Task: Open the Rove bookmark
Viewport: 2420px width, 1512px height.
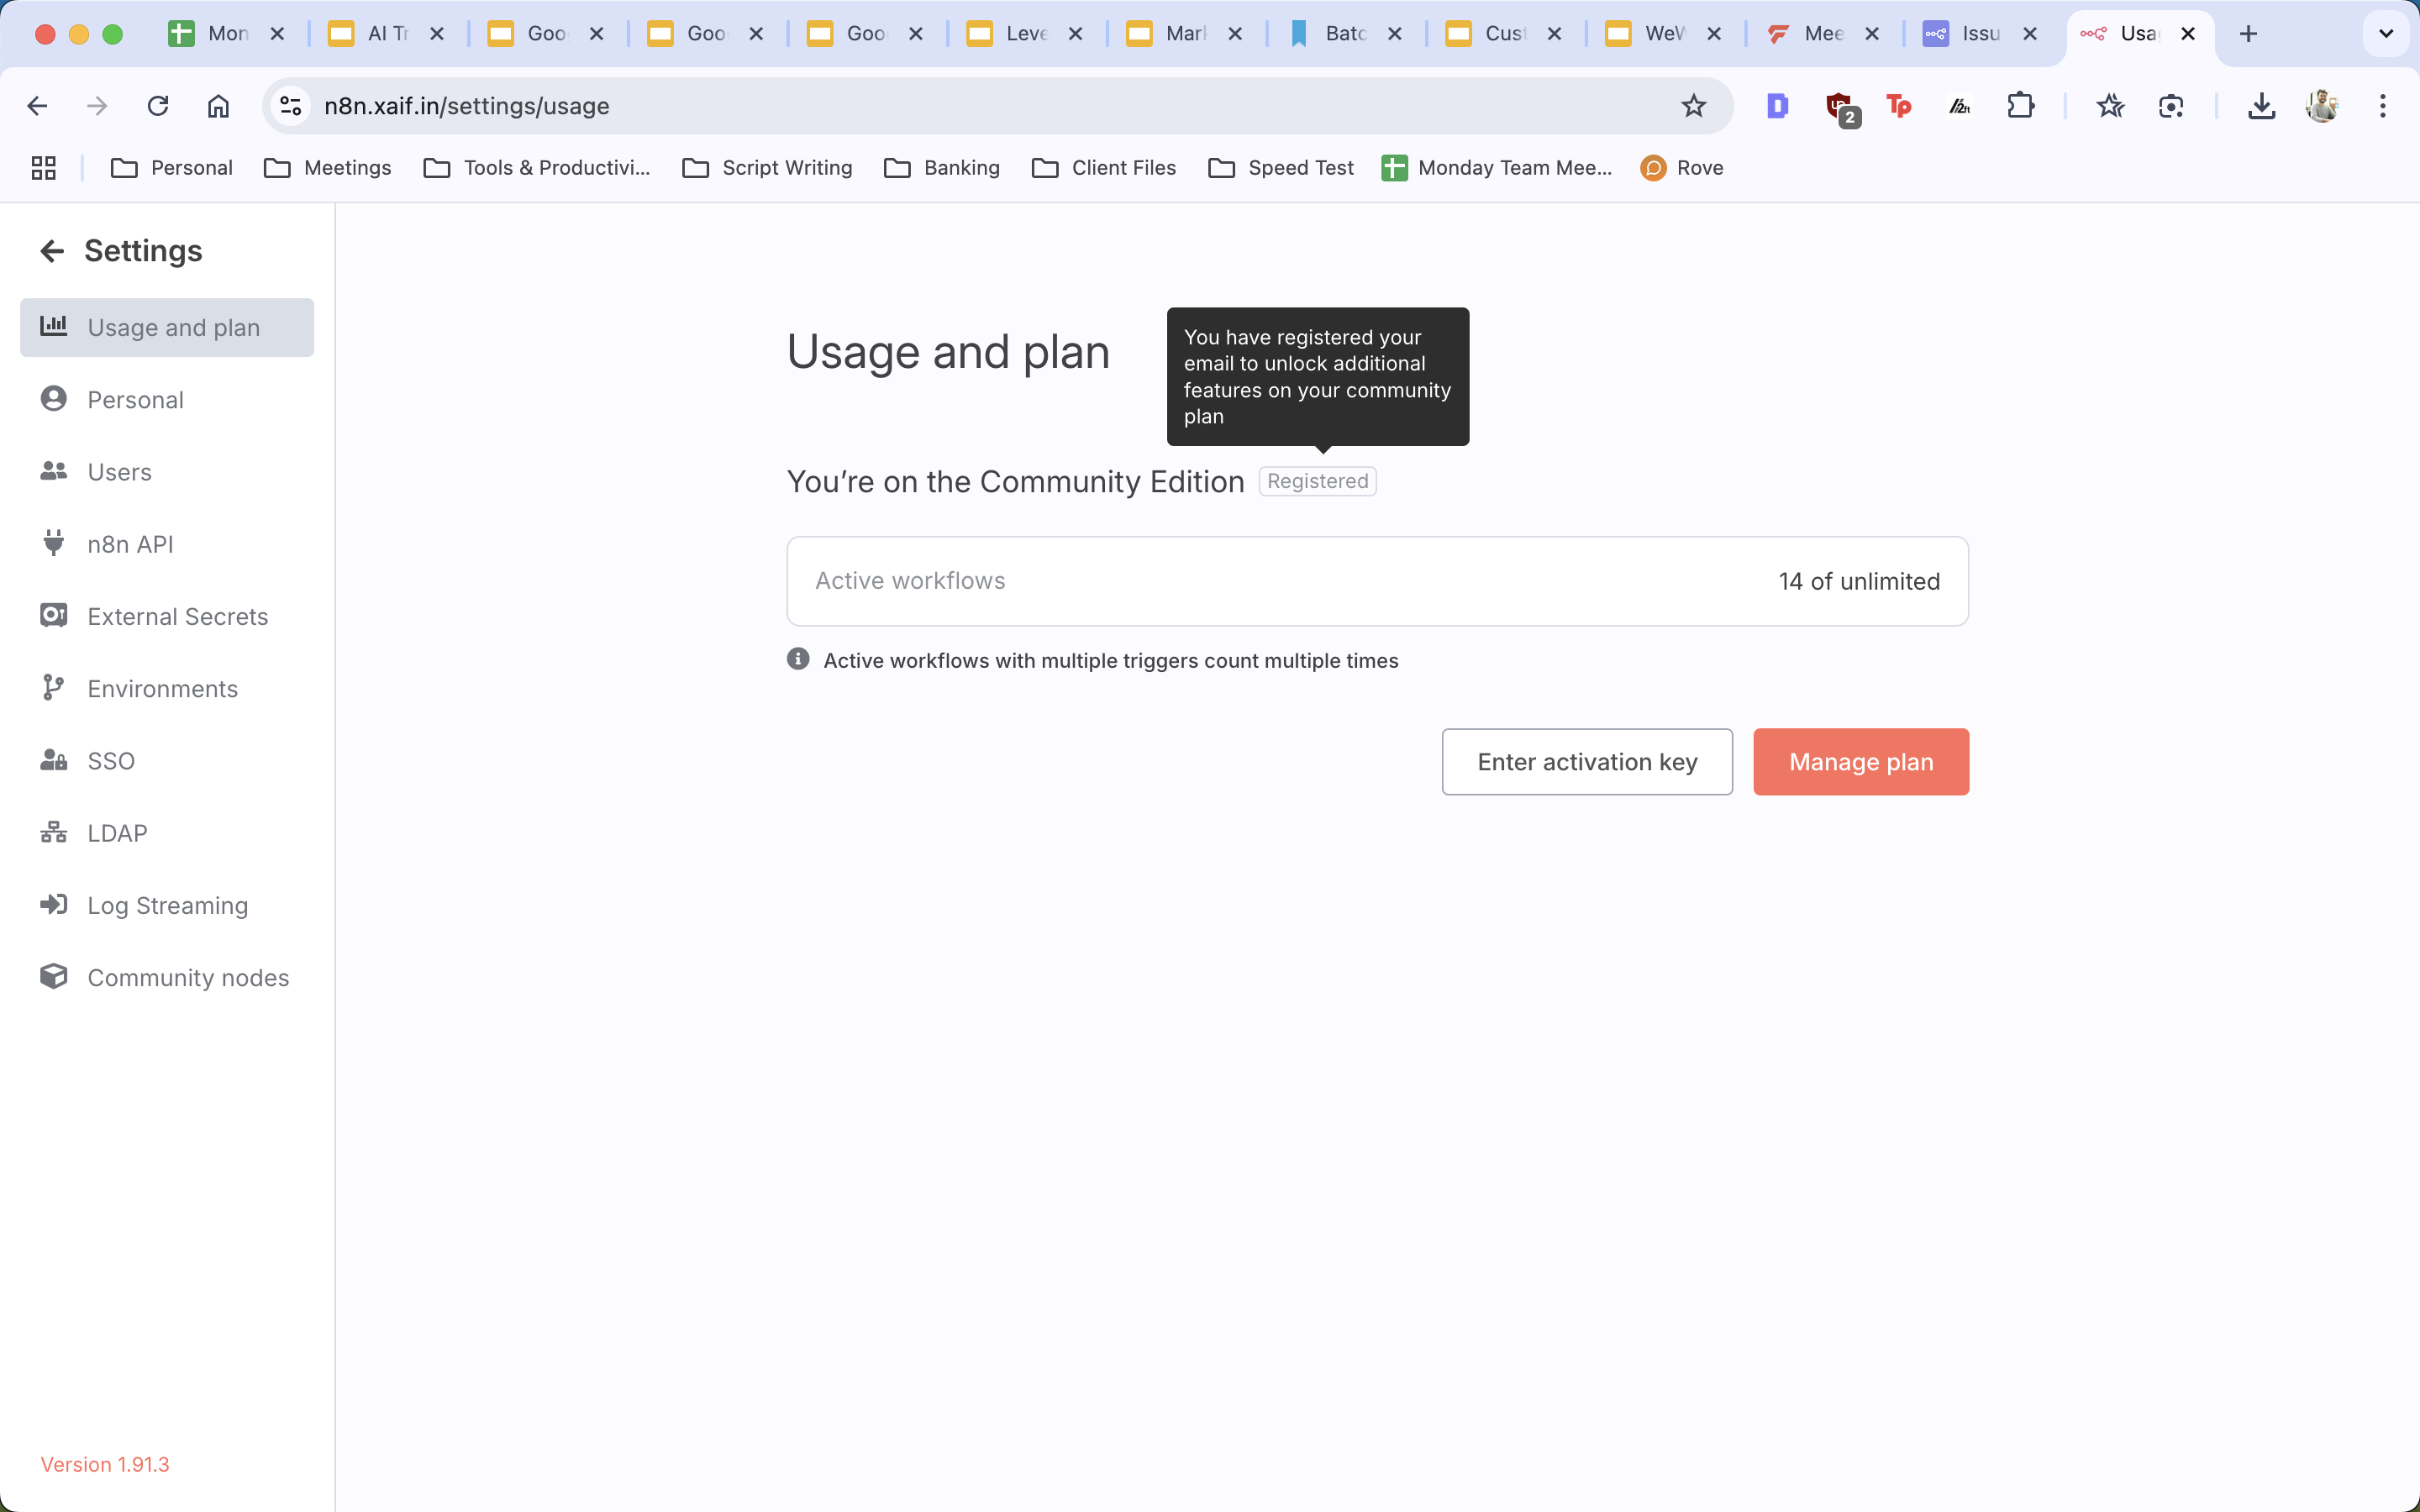Action: coord(1682,168)
